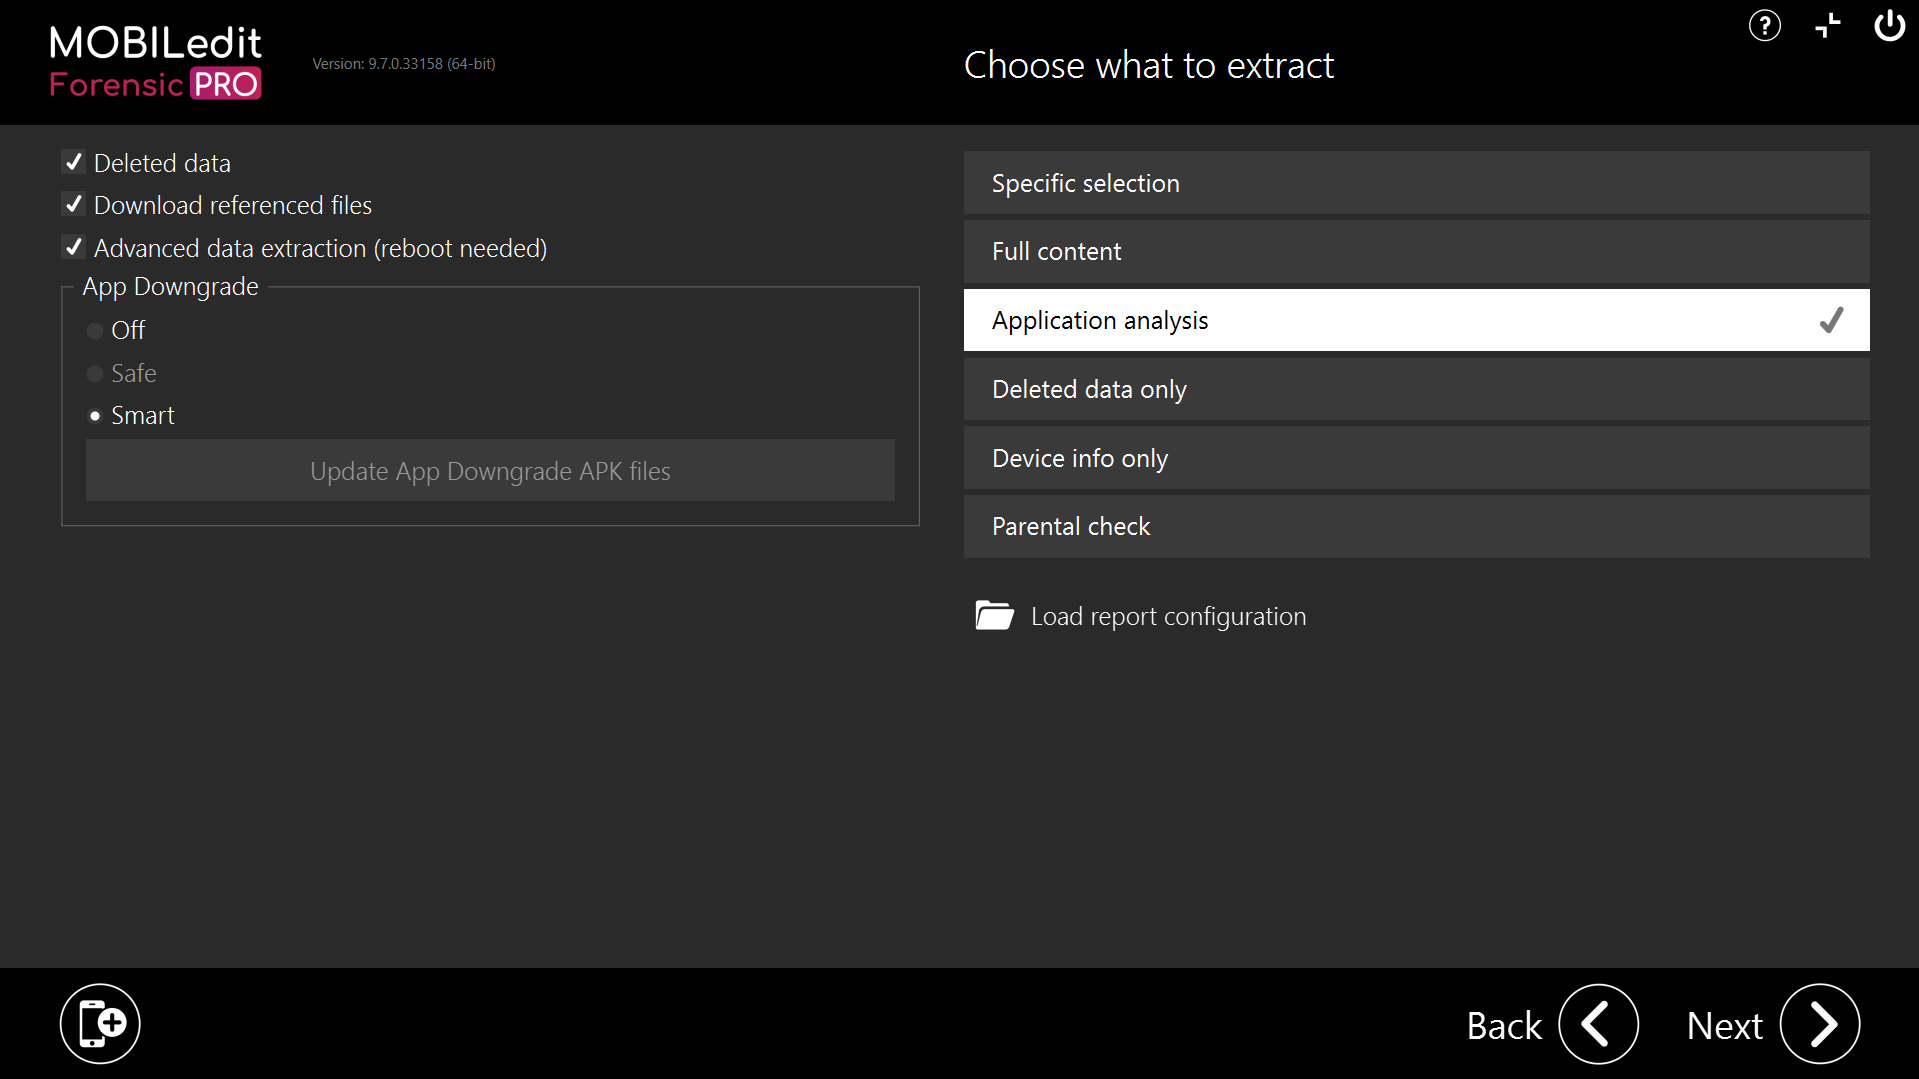Viewport: 1919px width, 1079px height.
Task: Click the Application analysis checkmark icon
Action: (x=1830, y=320)
